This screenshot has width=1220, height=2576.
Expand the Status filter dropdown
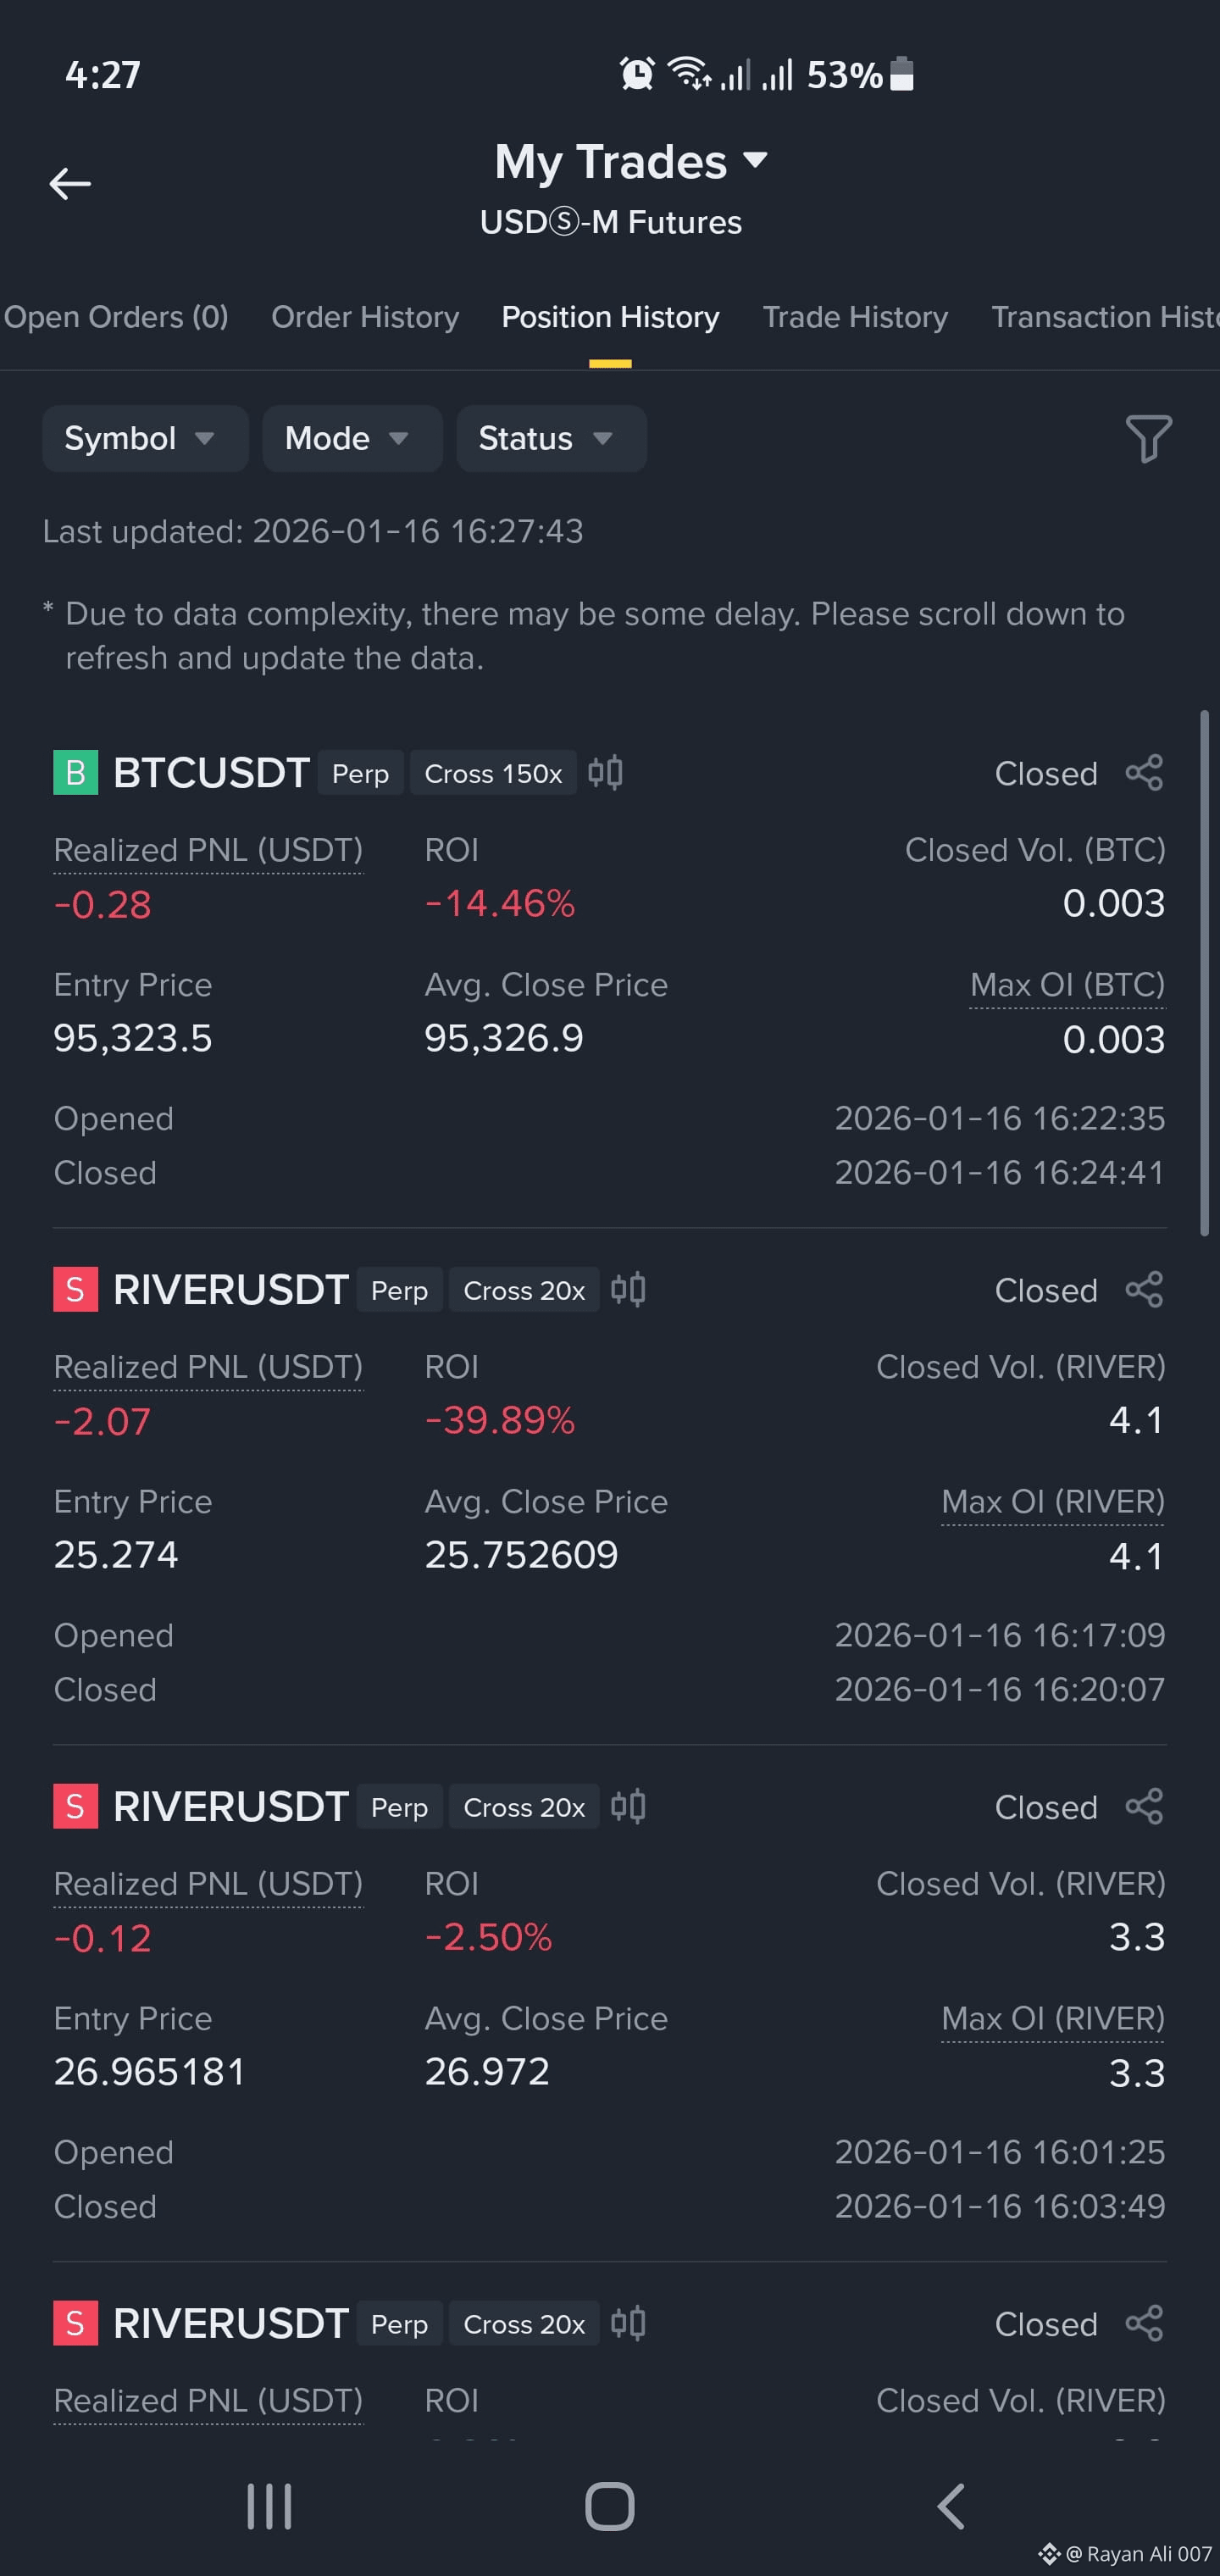point(551,438)
